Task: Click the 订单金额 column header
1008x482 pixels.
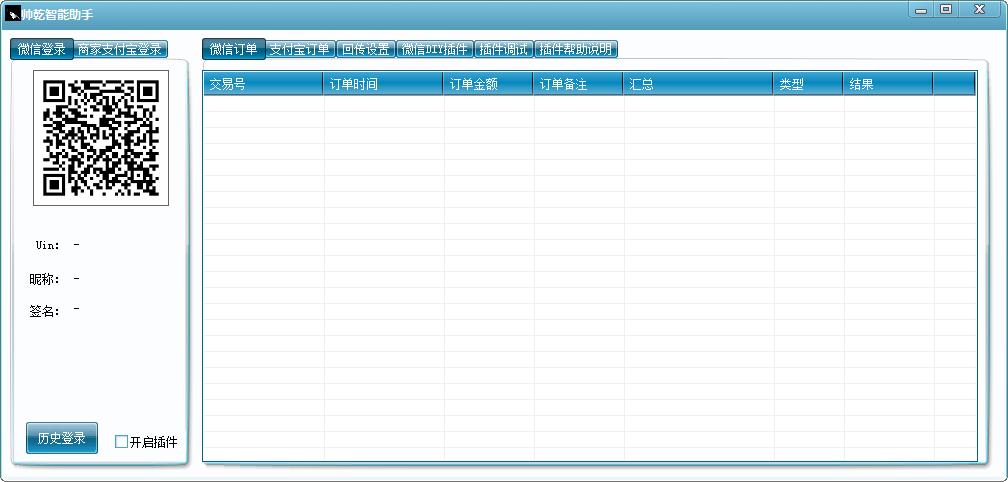Action: (488, 84)
